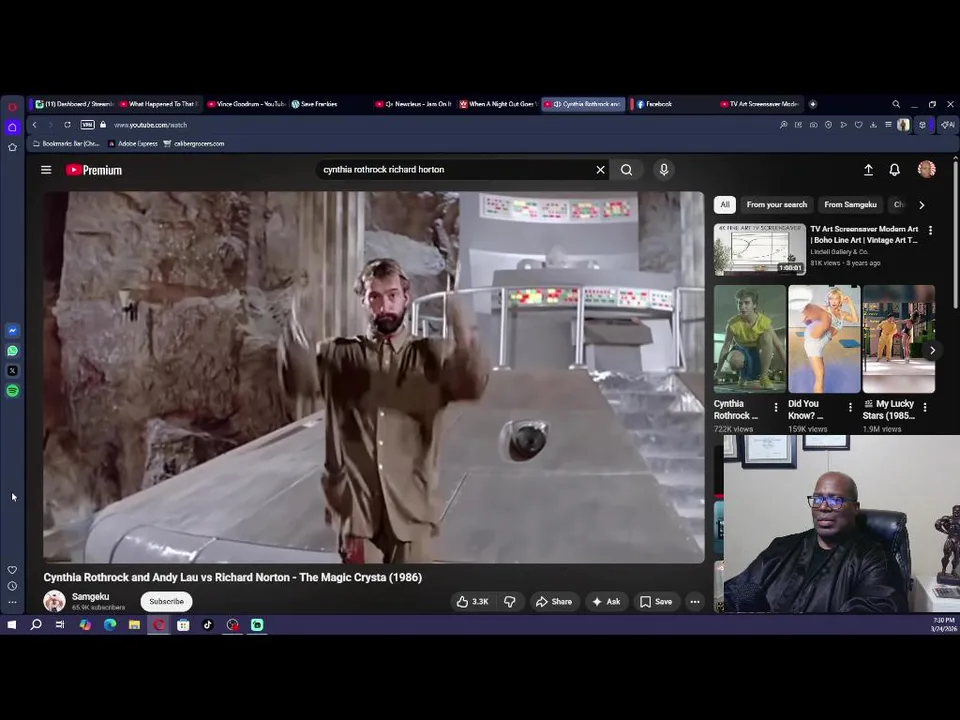Image resolution: width=960 pixels, height=720 pixels.
Task: Clear the search box with X
Action: [601, 170]
